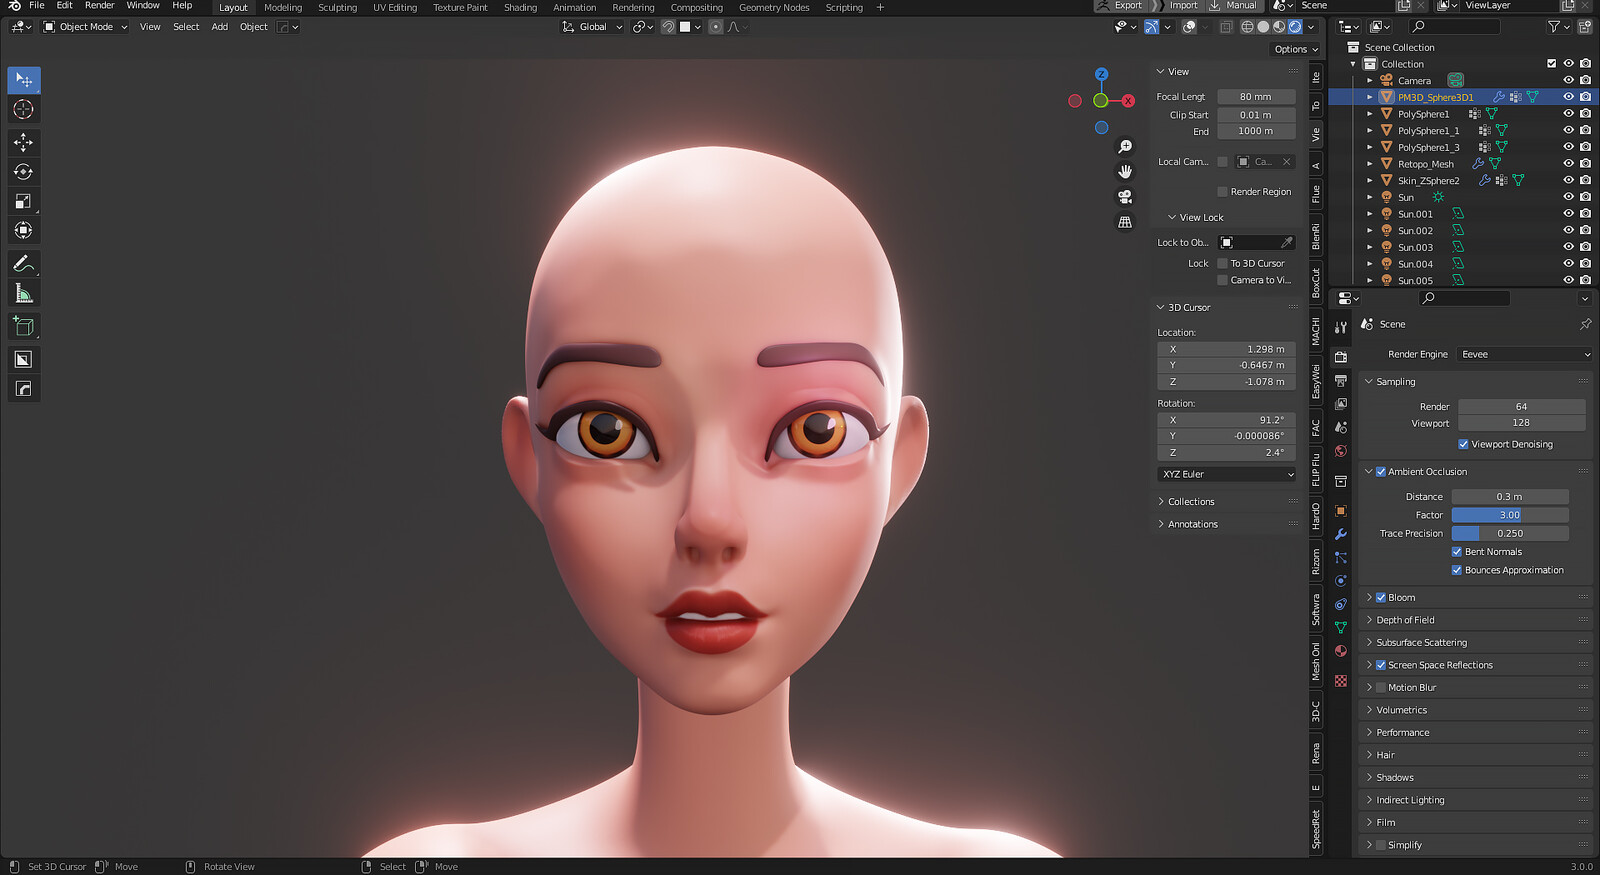Open the Modifiers properties wrench tab
The image size is (1600, 875).
(1341, 534)
